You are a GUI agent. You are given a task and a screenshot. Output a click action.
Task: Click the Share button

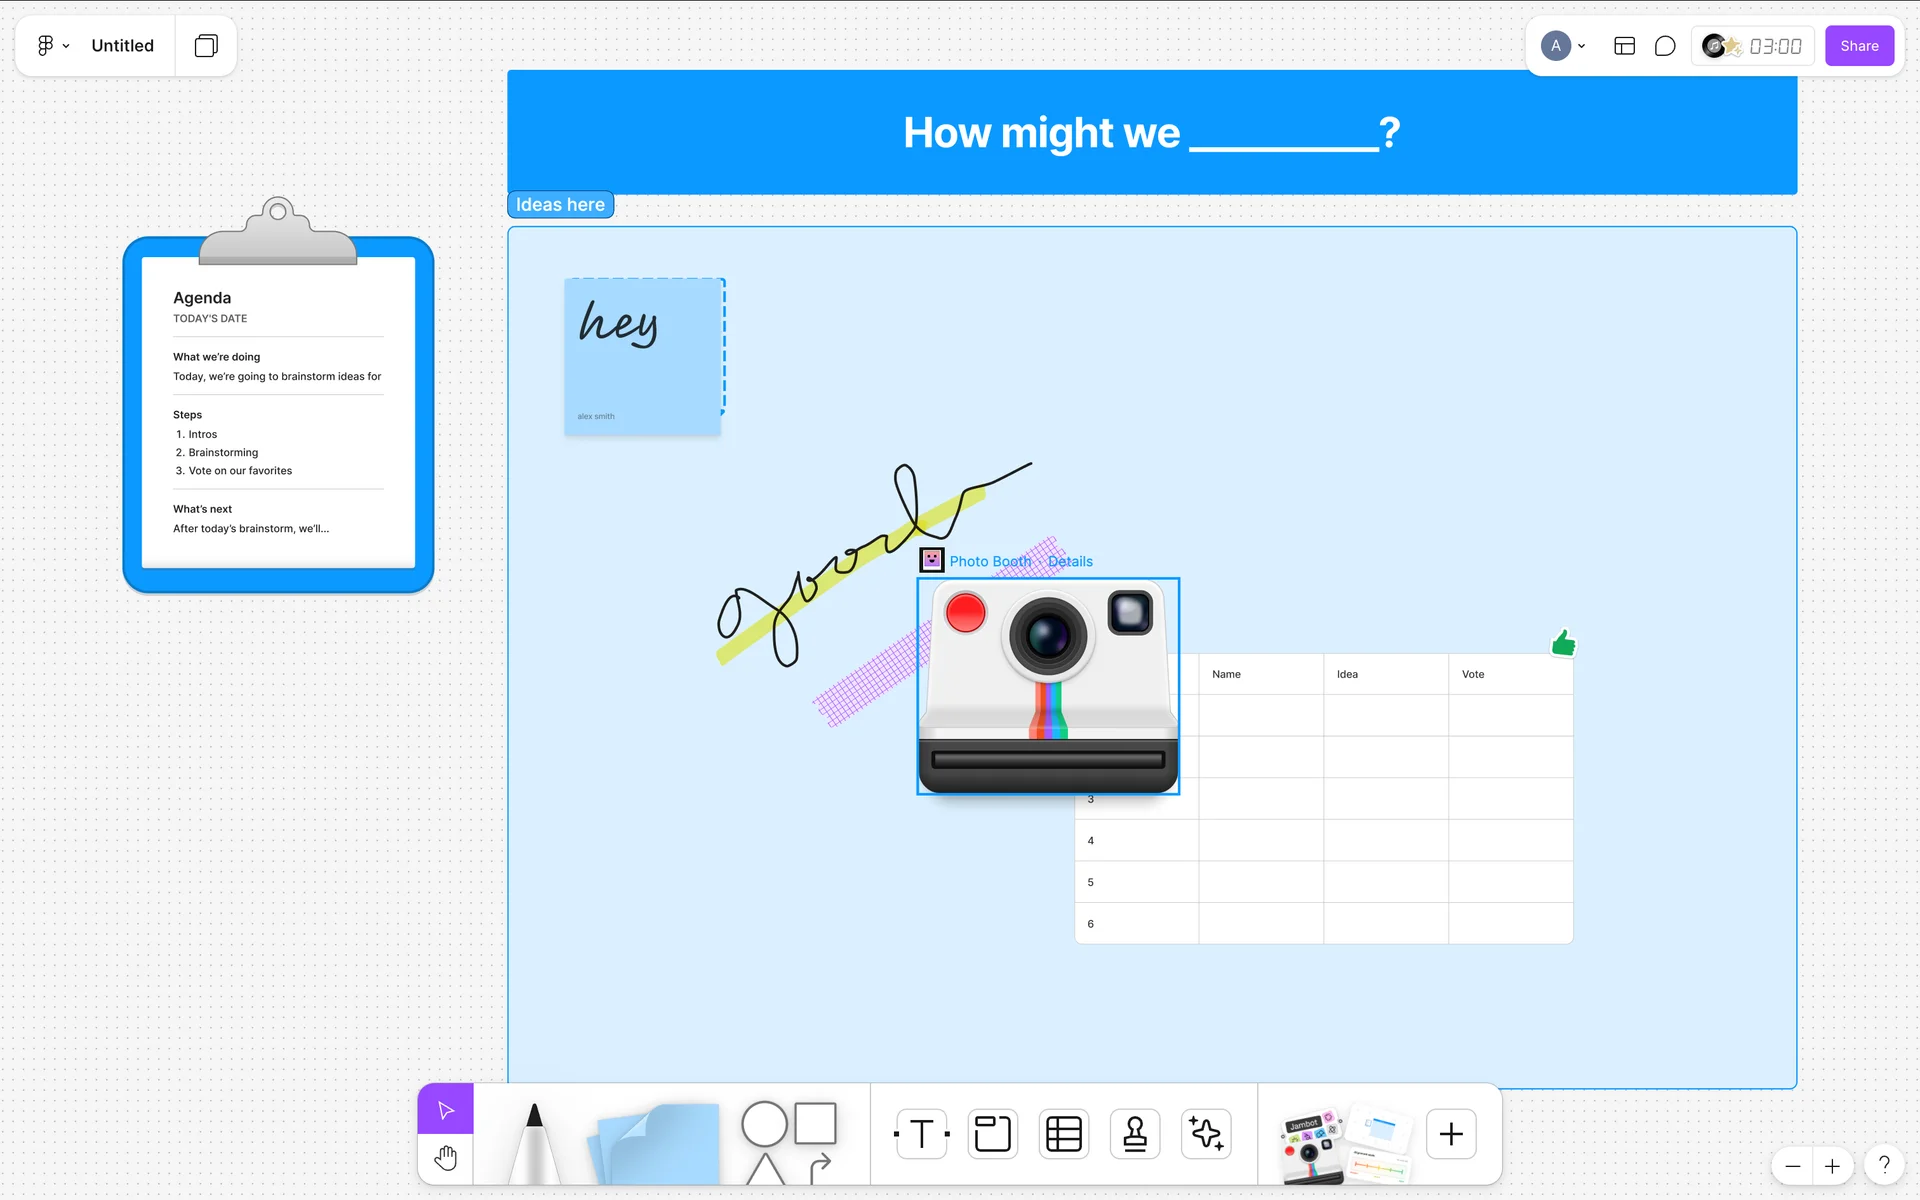[1859, 46]
